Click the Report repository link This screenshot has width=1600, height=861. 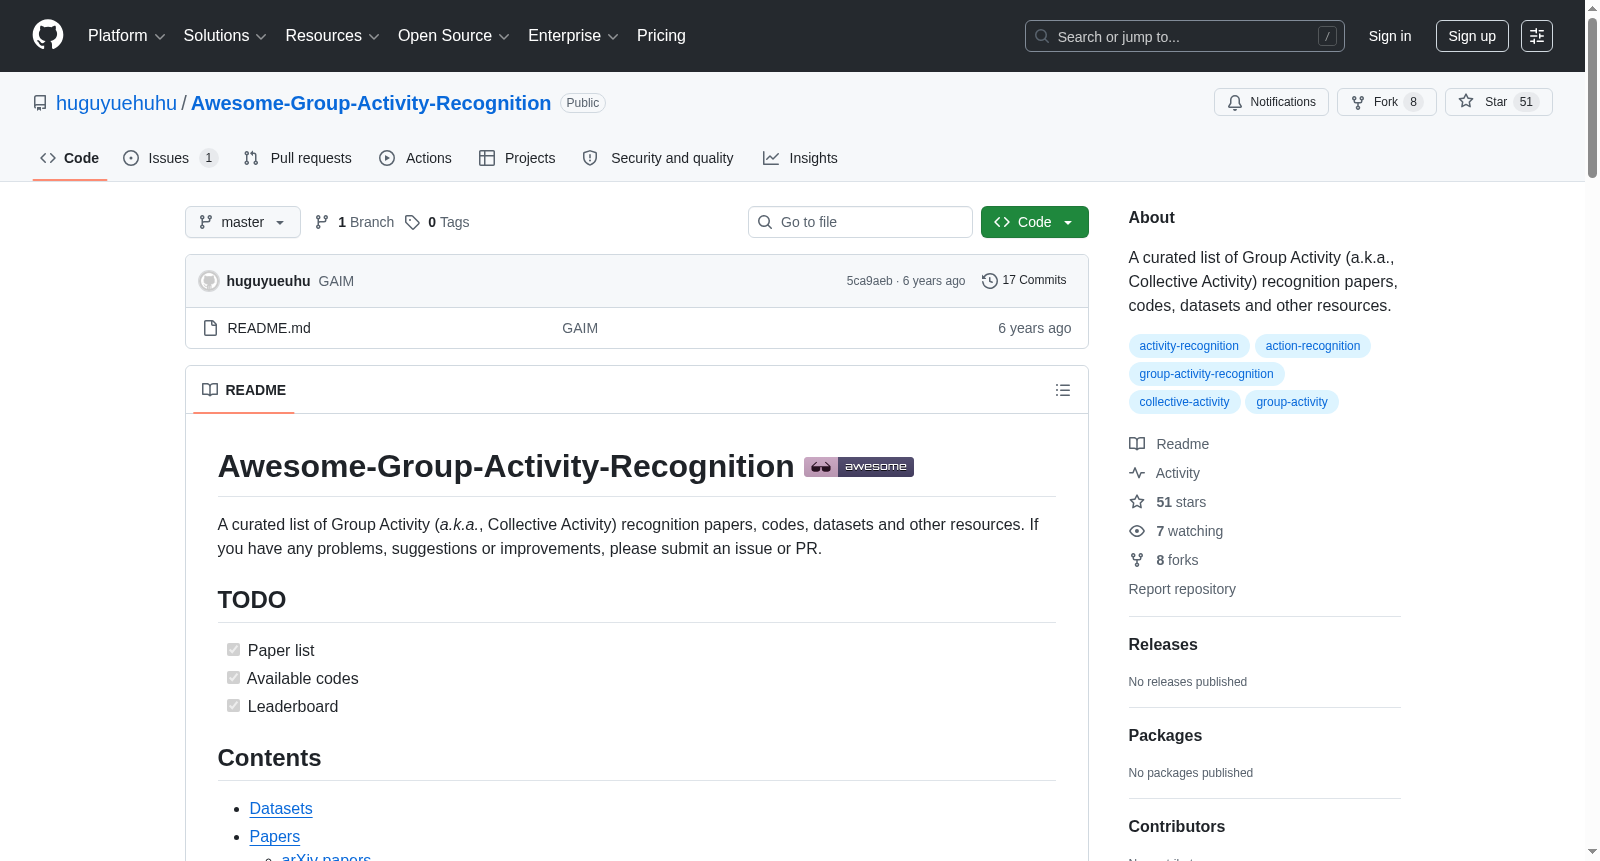coord(1182,589)
